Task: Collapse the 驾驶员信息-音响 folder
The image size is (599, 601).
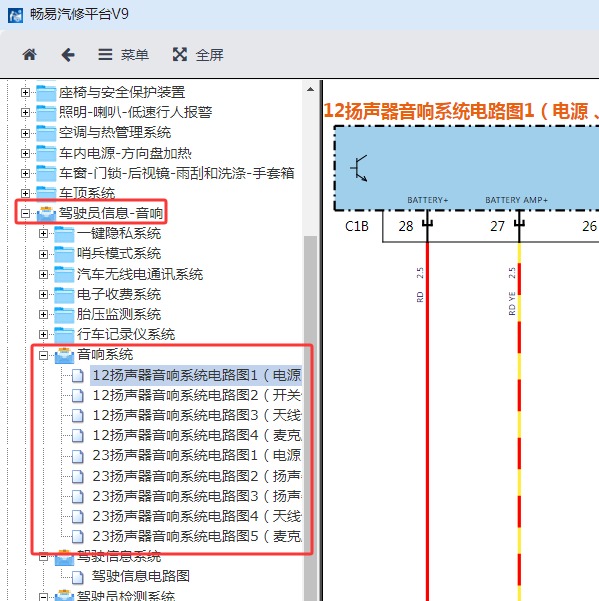Action: click(x=25, y=213)
